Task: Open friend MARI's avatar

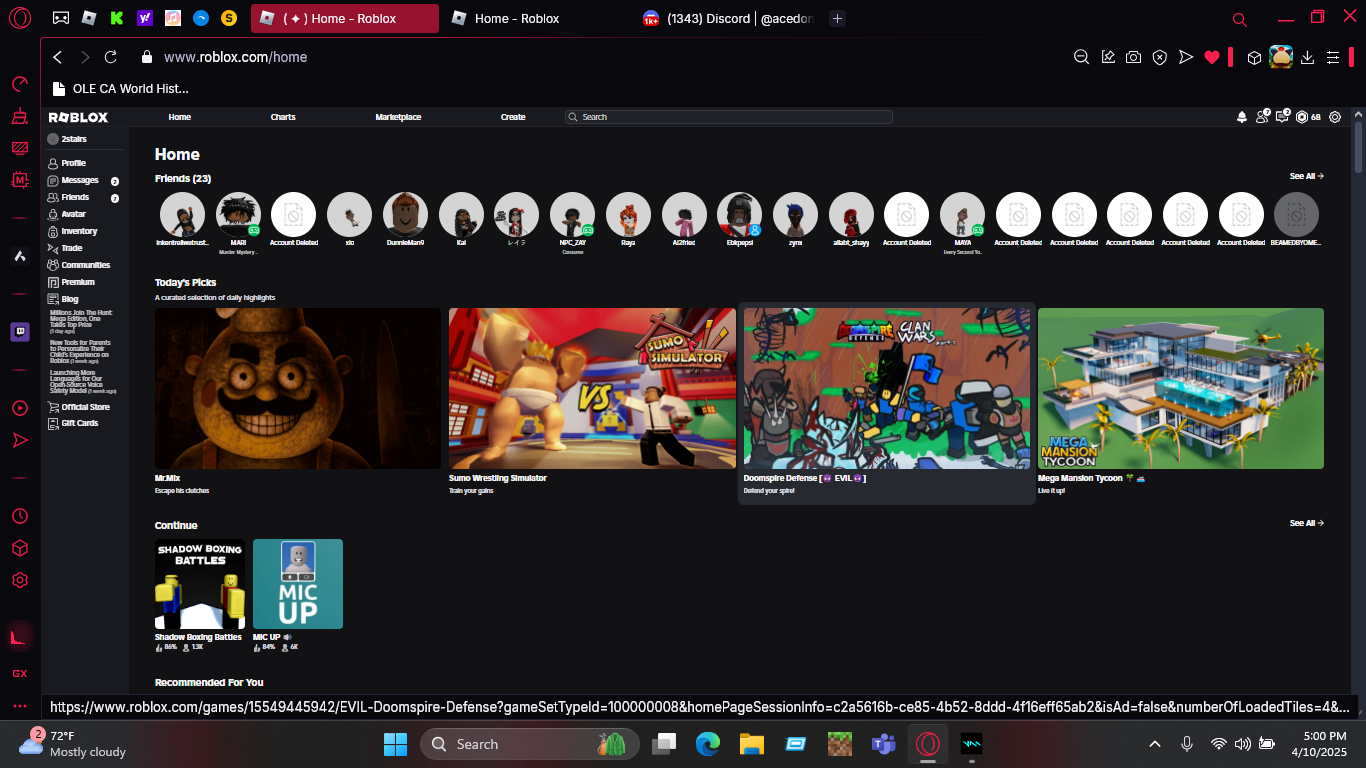Action: [238, 214]
